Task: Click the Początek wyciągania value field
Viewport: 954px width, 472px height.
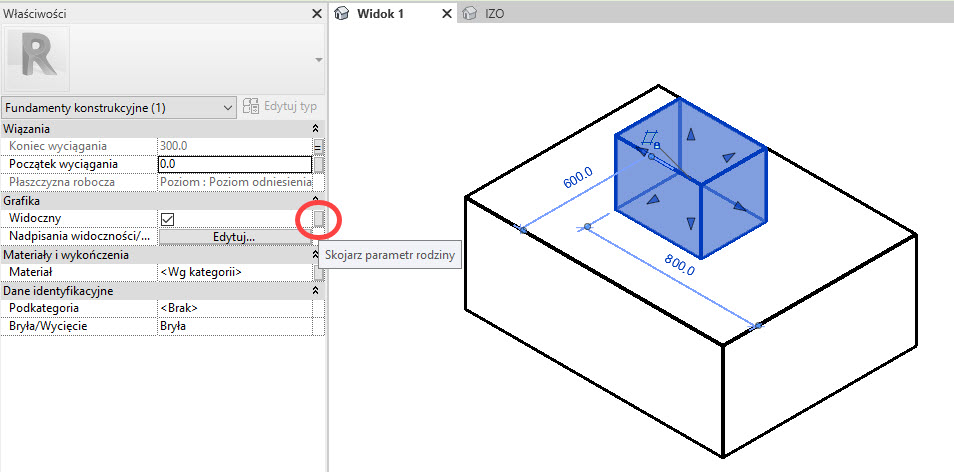Action: 234,164
